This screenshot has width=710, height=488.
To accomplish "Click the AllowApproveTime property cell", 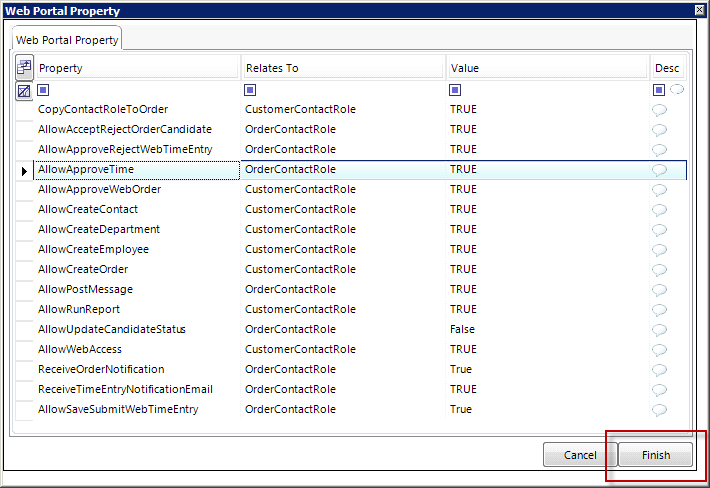I will [137, 169].
